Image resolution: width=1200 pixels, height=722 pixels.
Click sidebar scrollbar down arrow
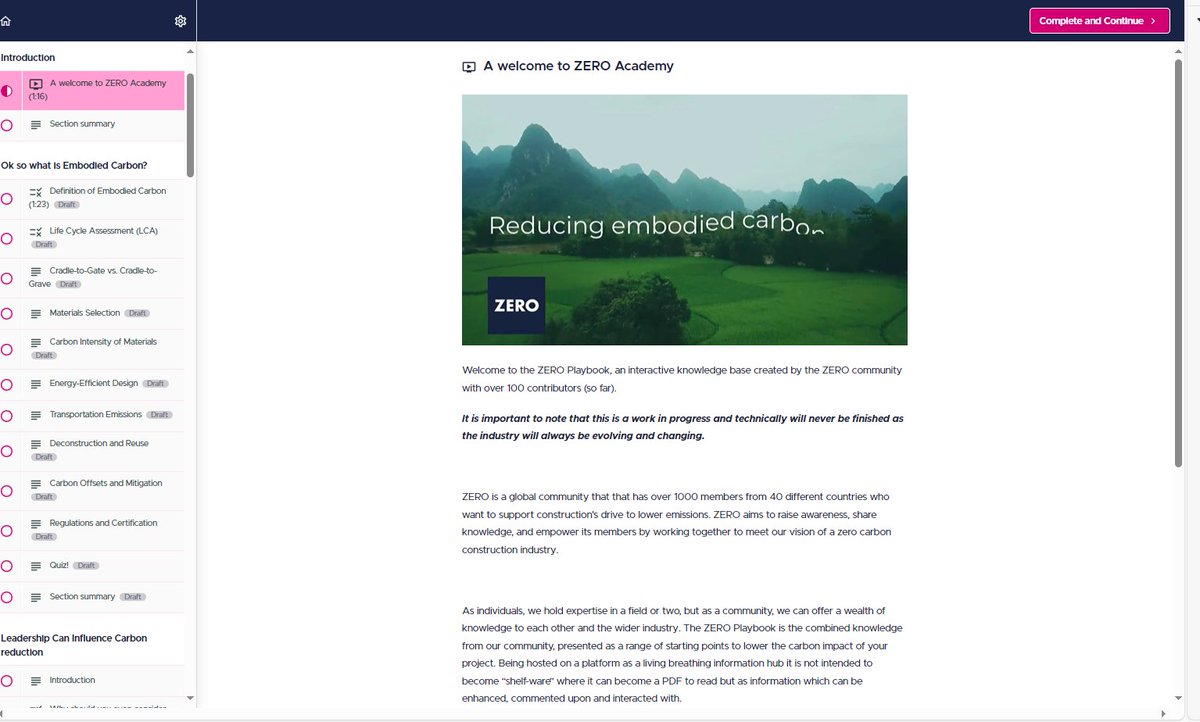[x=191, y=698]
